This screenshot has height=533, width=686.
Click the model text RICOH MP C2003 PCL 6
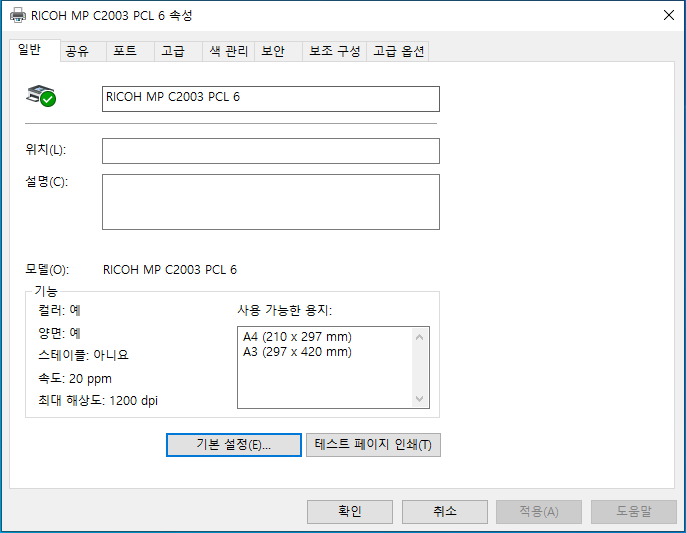170,270
